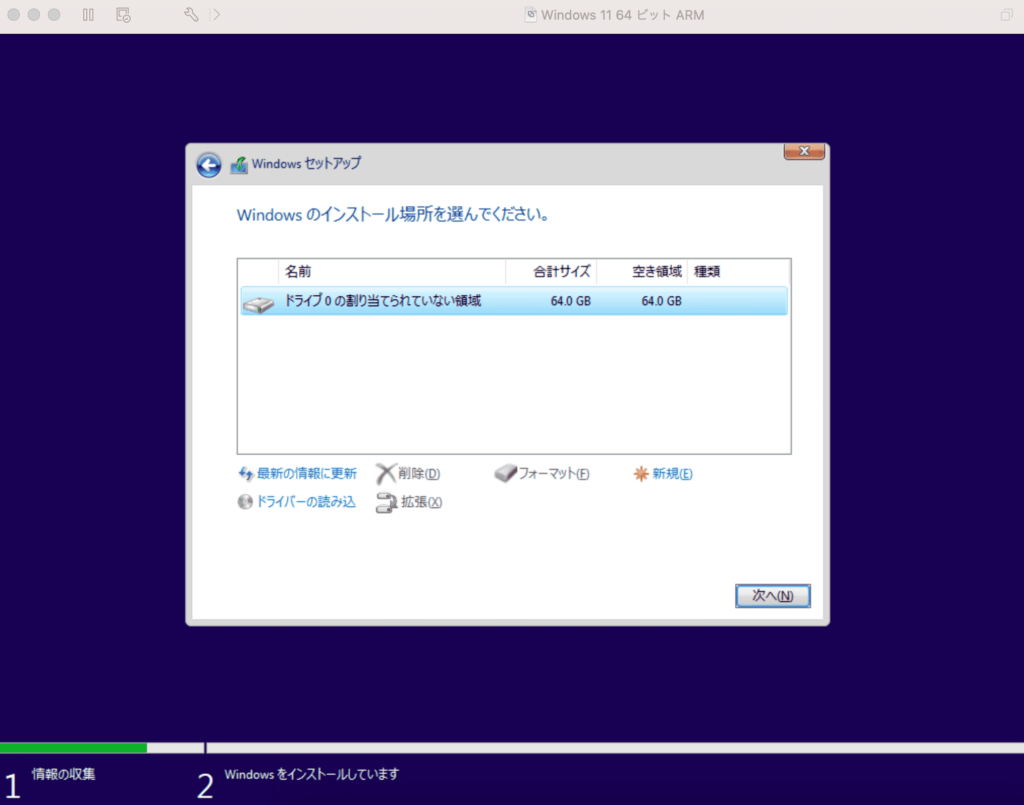The image size is (1024, 805).
Task: Click the chevron arrow next to the wrench
Action: pyautogui.click(x=216, y=14)
